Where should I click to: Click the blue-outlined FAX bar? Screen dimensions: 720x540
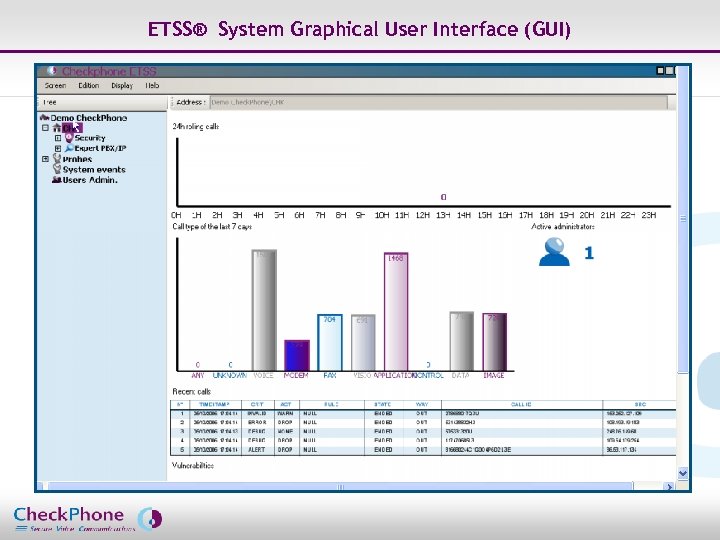(330, 342)
